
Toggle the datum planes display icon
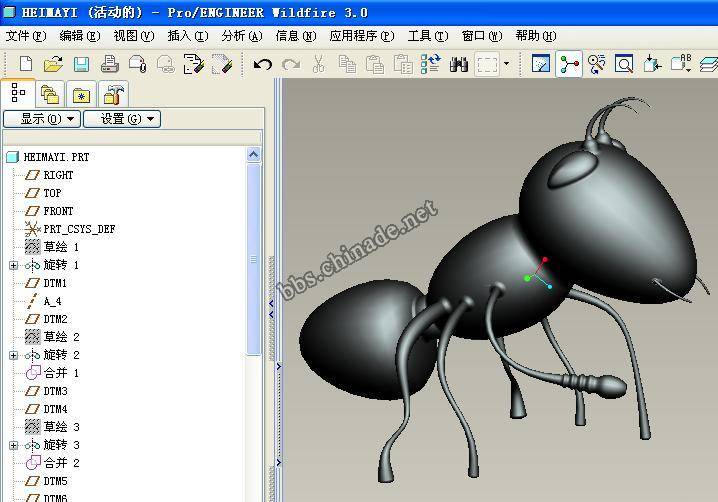tap(708, 65)
